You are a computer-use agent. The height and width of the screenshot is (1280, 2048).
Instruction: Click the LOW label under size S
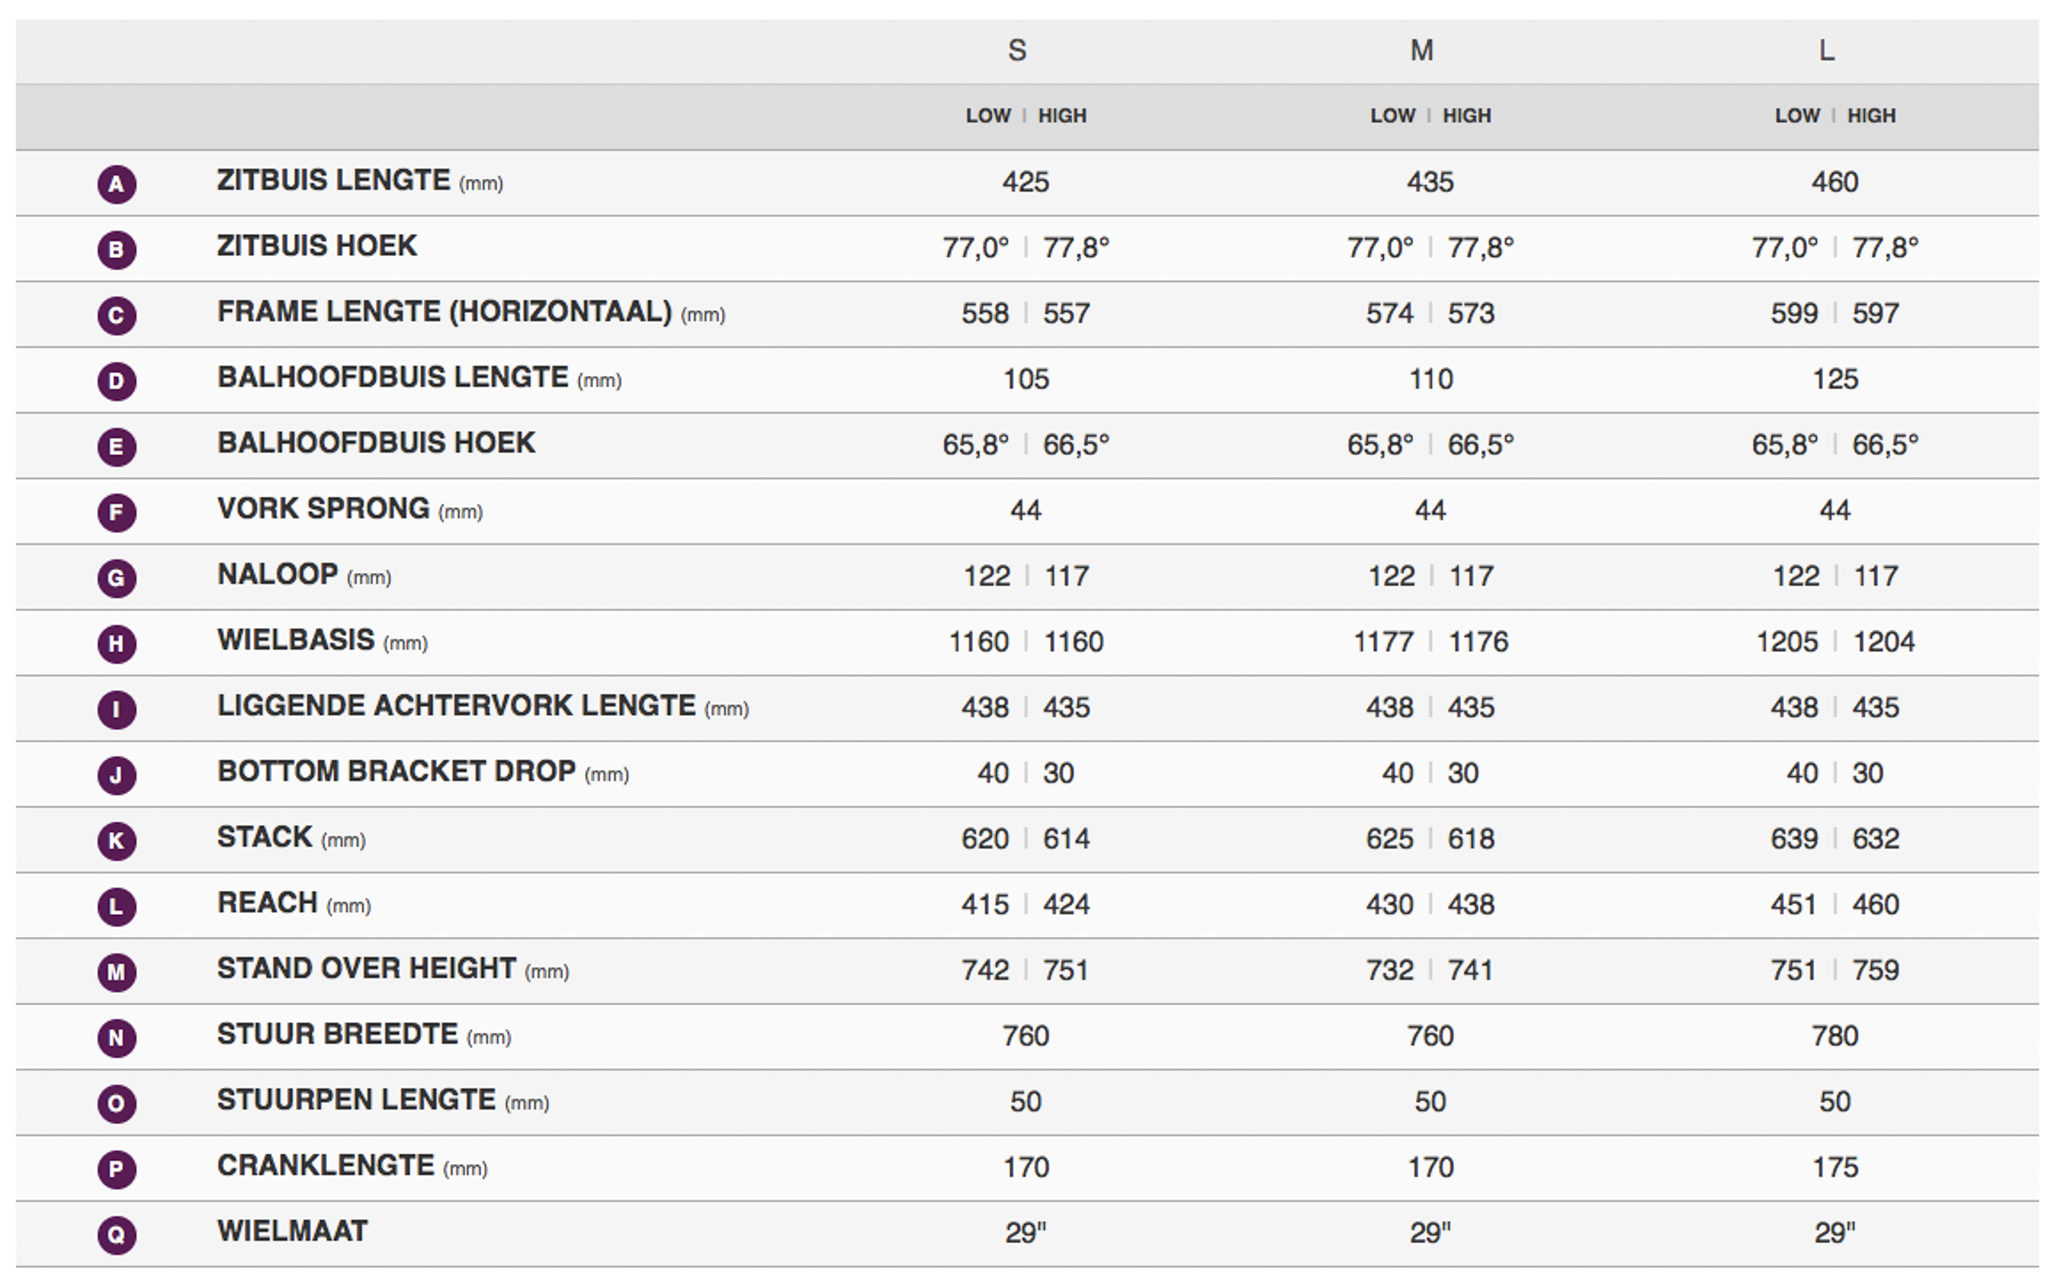click(988, 116)
